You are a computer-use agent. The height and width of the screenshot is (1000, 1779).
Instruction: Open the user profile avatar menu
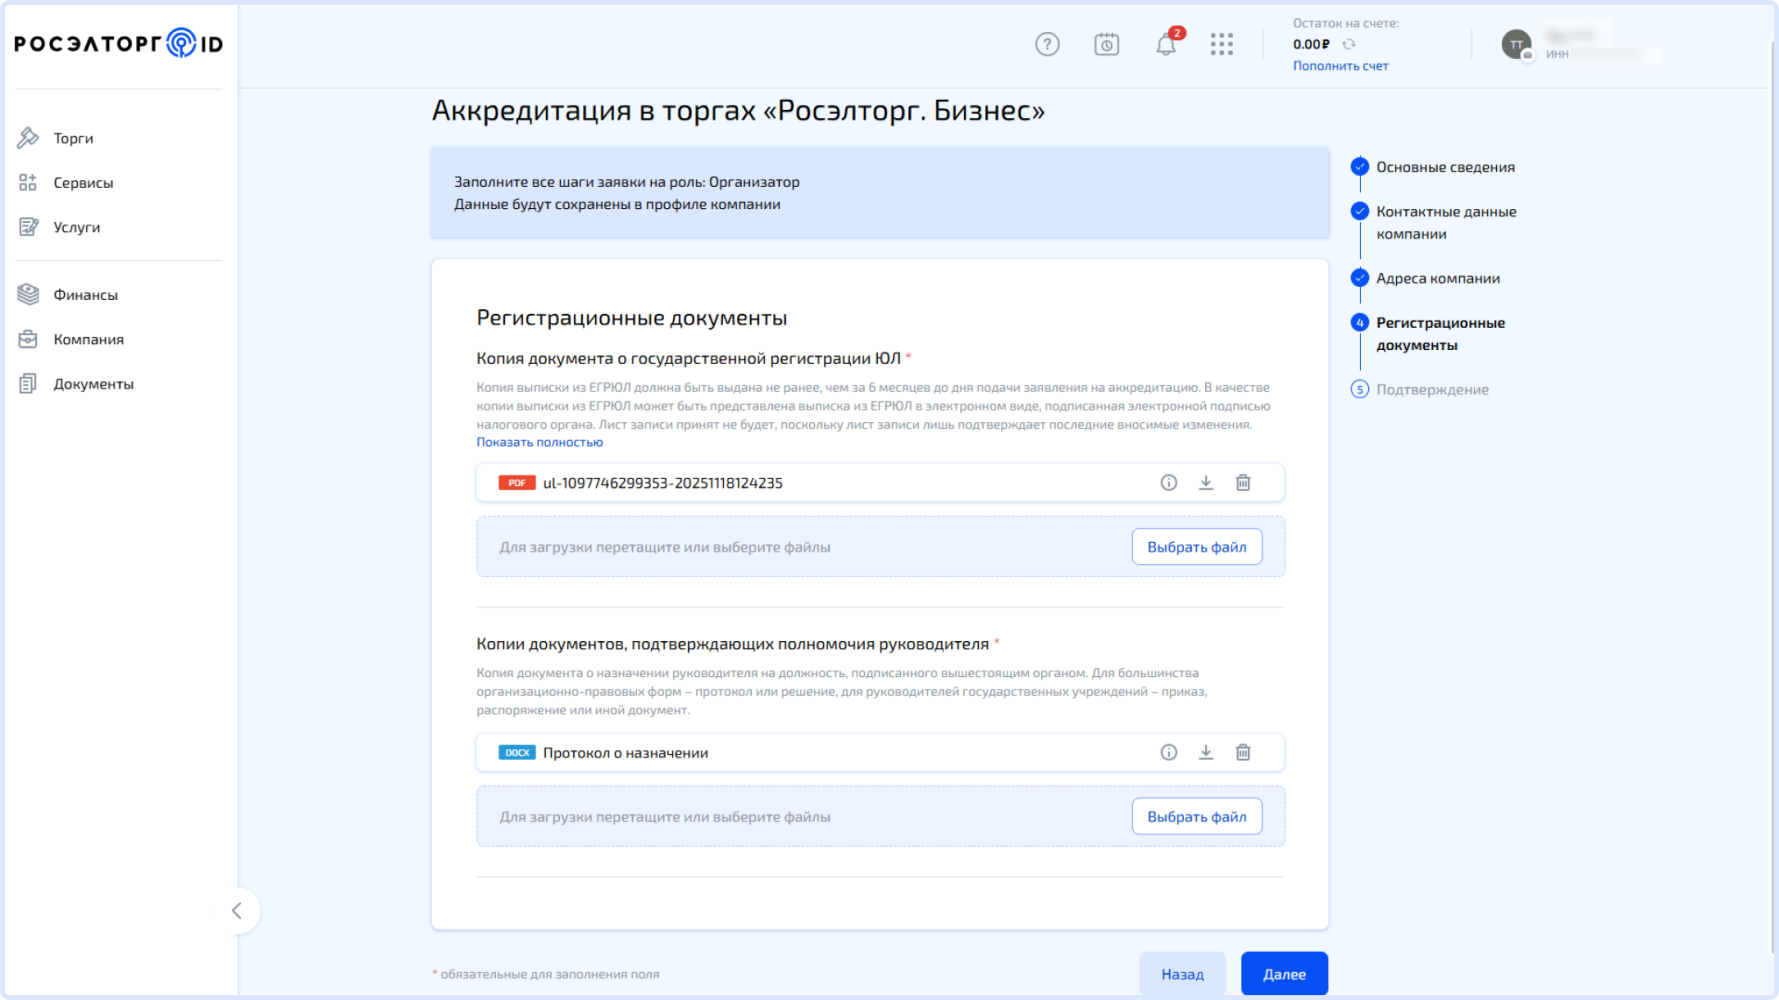1516,44
